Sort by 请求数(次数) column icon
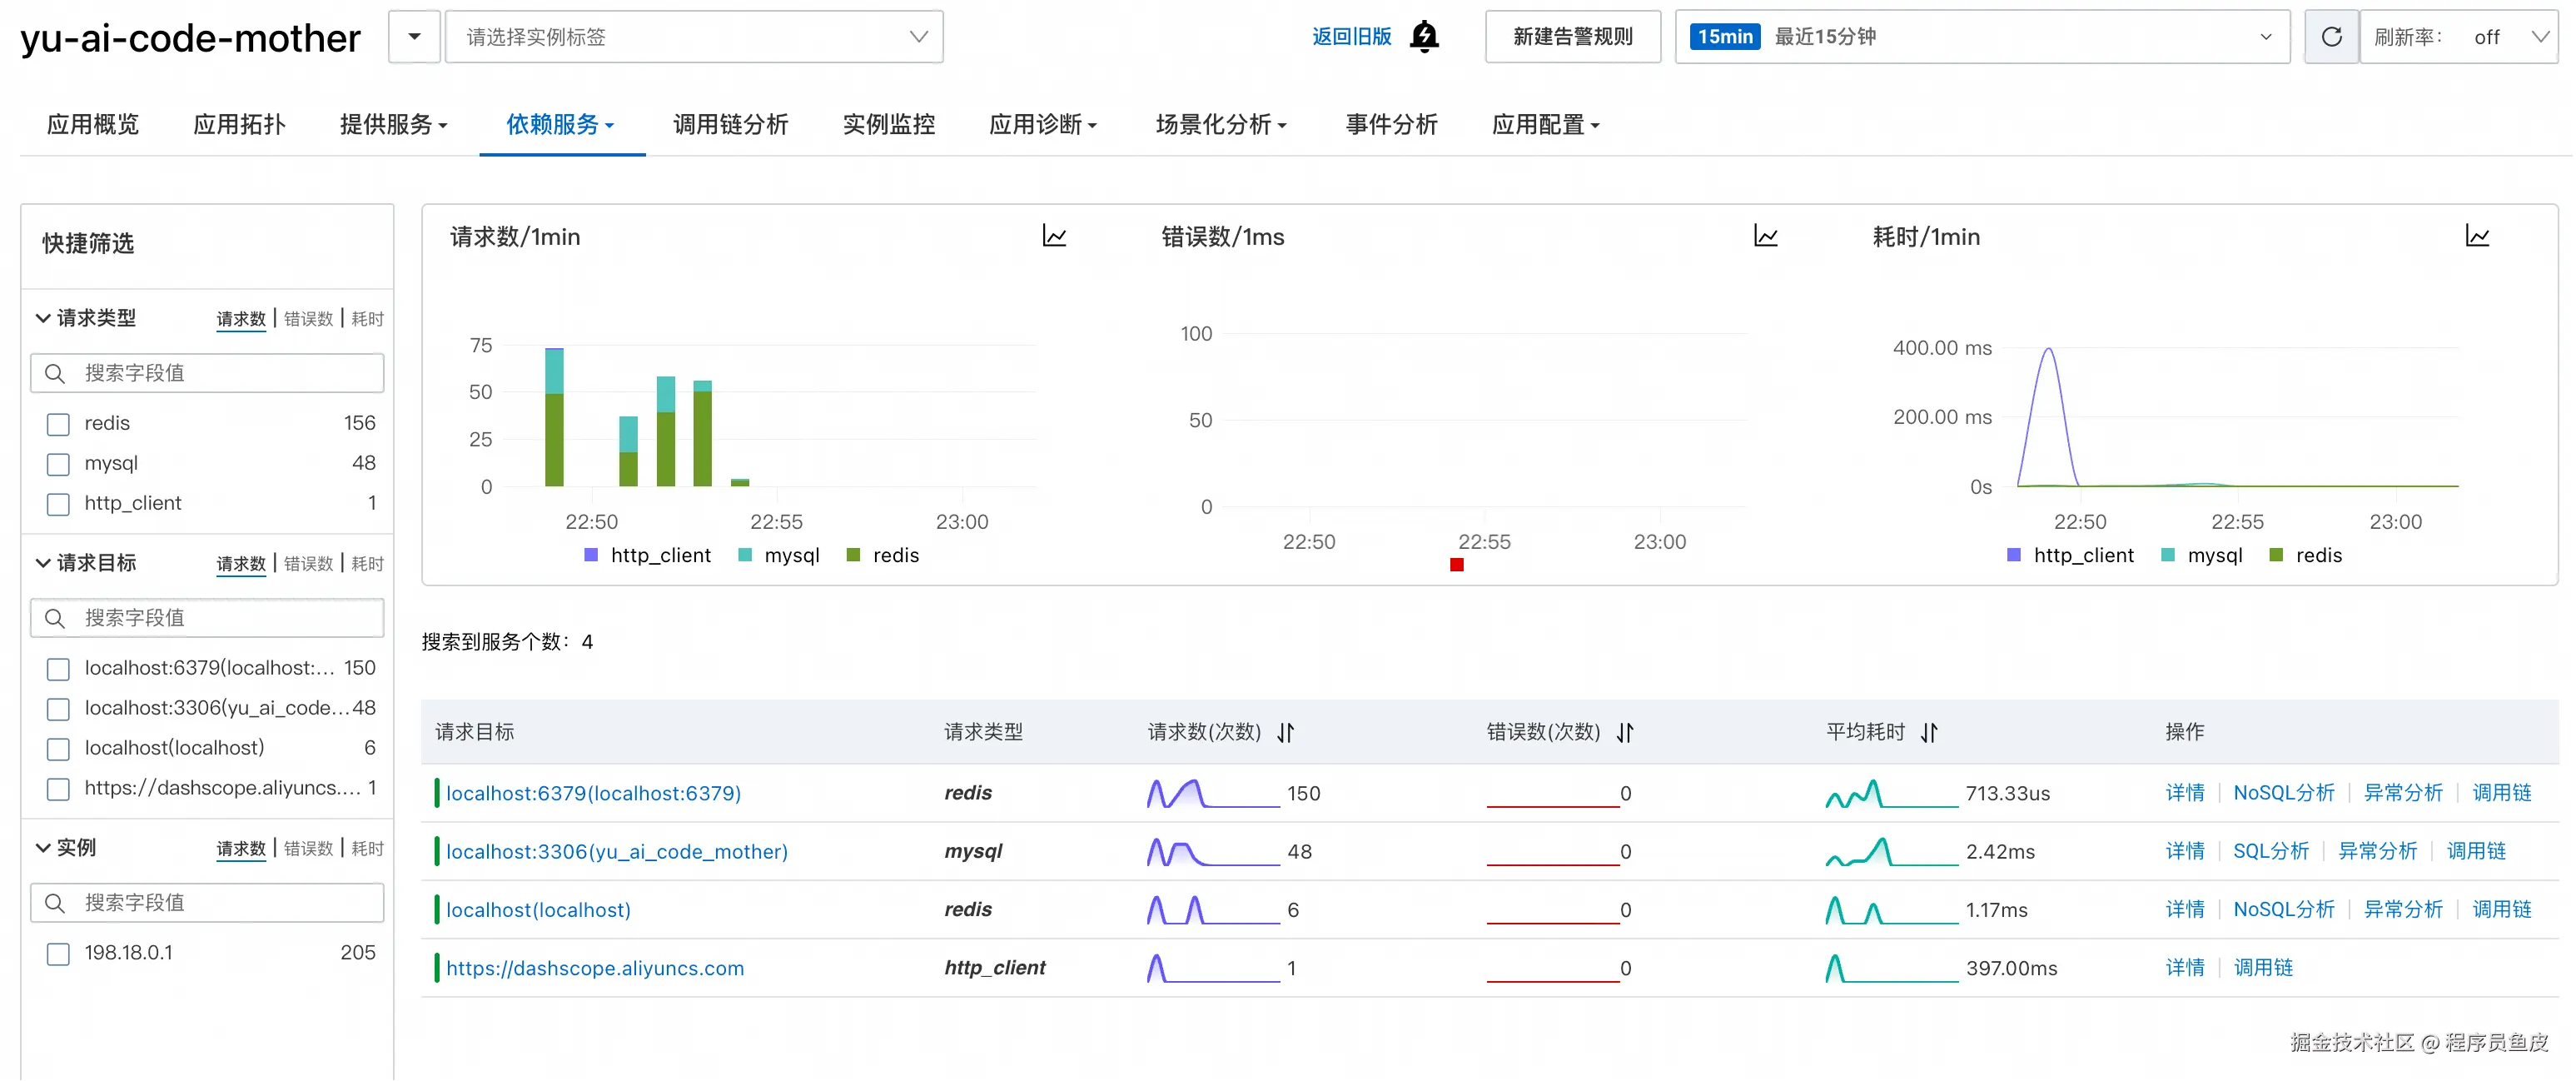Viewport: 2576px width, 1081px height. tap(1285, 732)
